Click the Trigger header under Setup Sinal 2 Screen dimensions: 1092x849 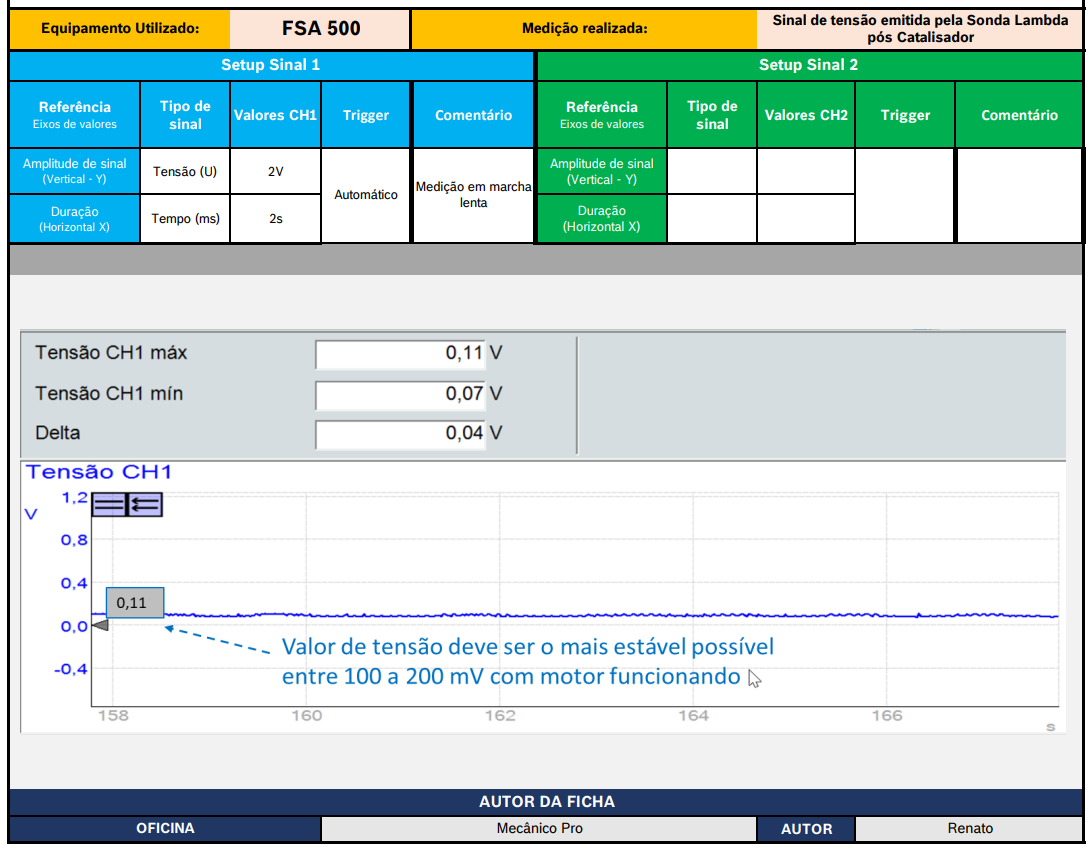tap(905, 115)
